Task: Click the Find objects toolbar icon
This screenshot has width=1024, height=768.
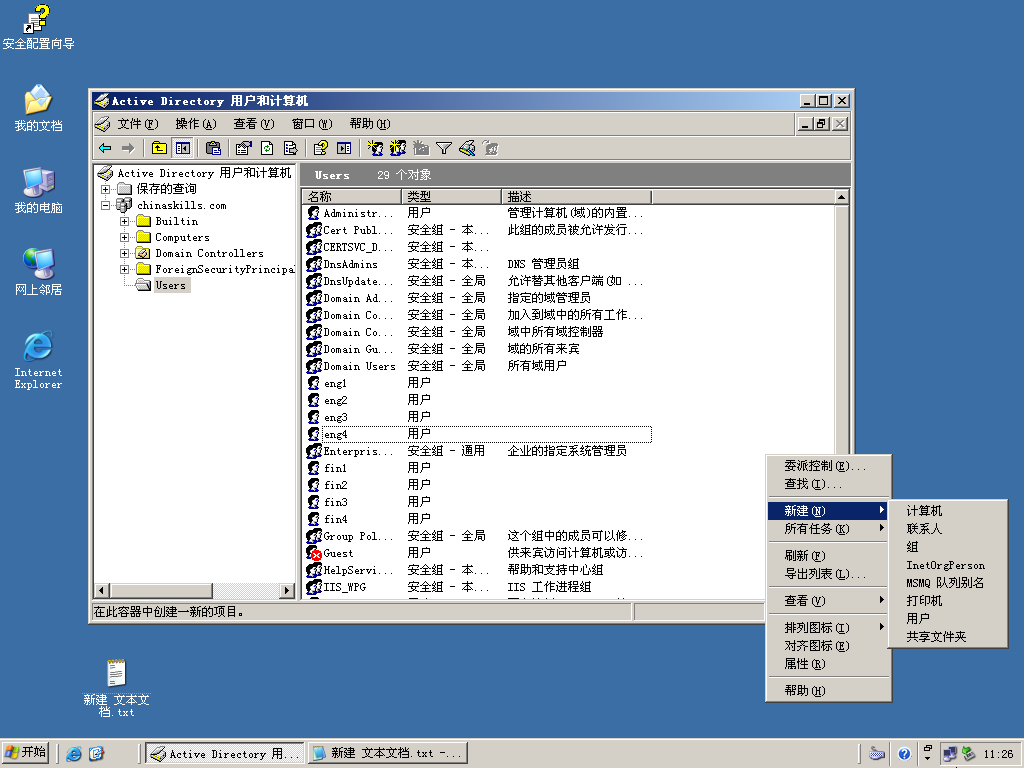Action: pyautogui.click(x=467, y=148)
